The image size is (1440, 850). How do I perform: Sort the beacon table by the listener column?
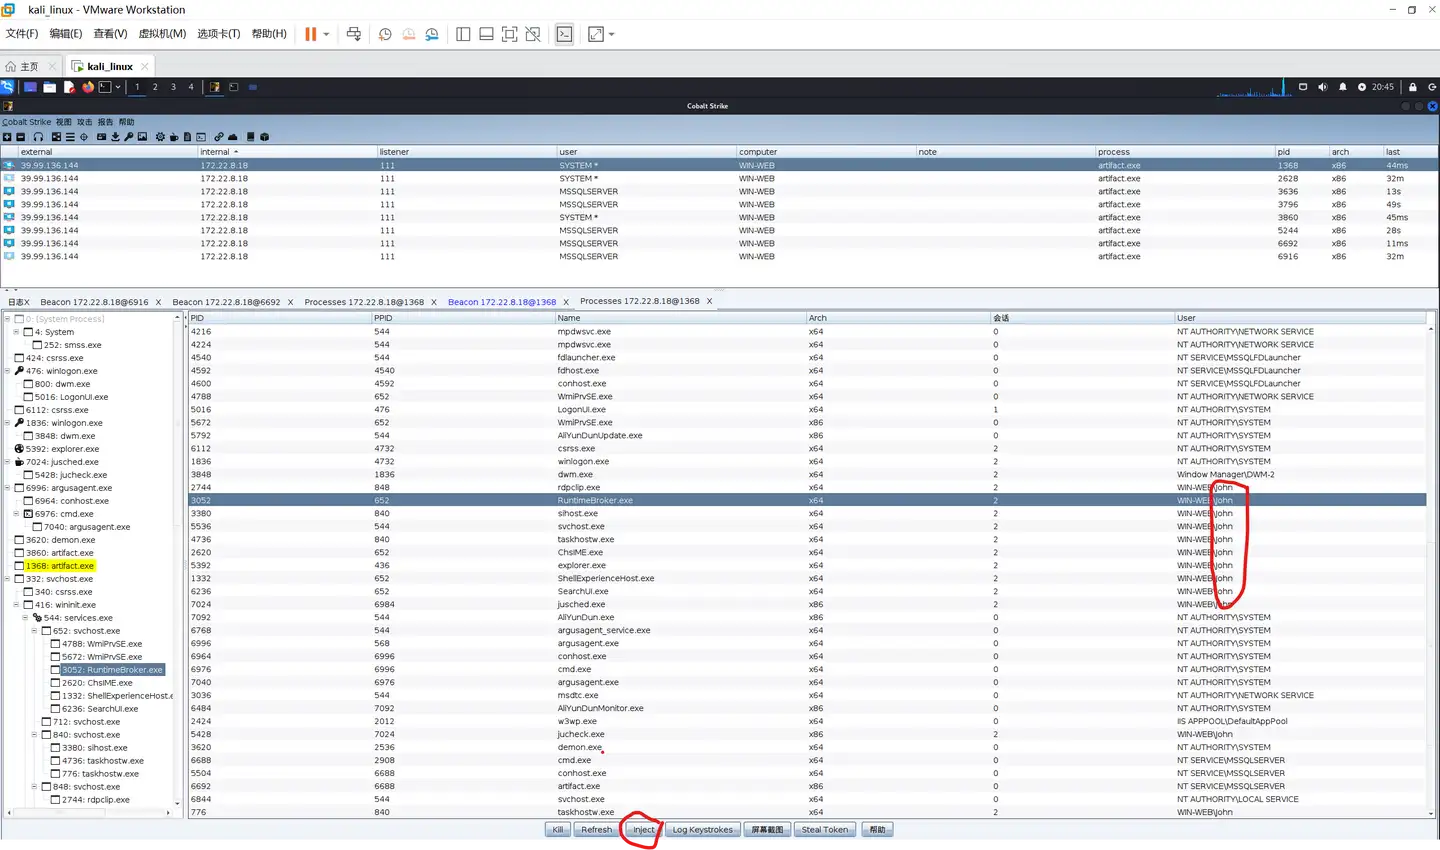[466, 152]
